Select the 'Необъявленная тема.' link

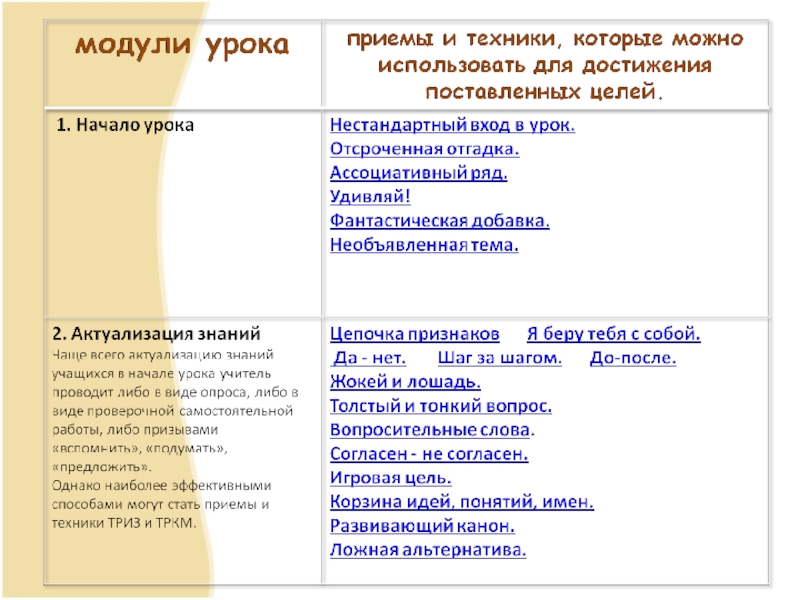click(424, 245)
